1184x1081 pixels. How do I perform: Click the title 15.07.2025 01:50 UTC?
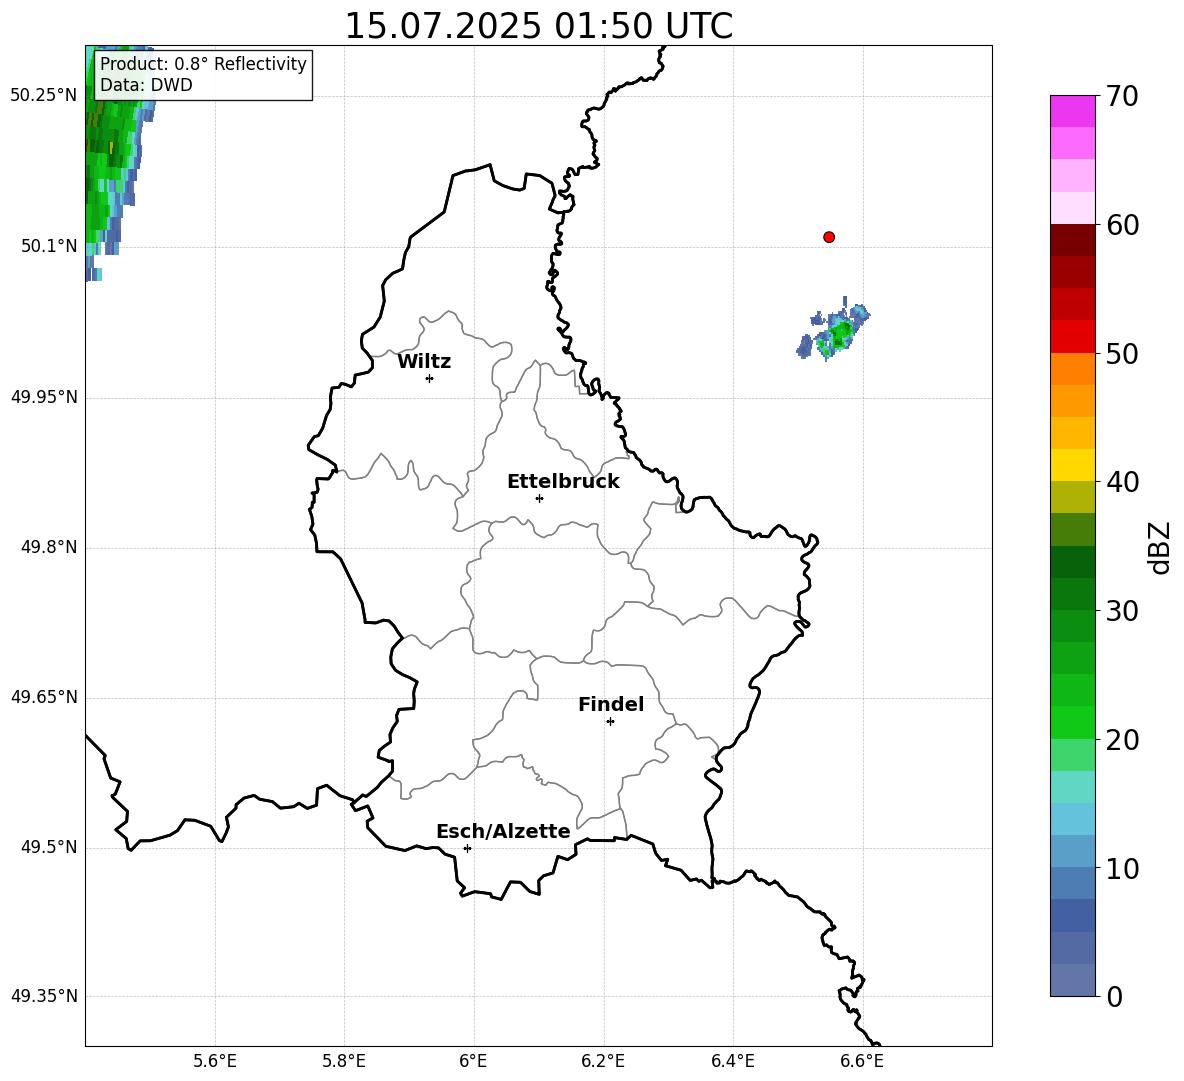(x=538, y=26)
